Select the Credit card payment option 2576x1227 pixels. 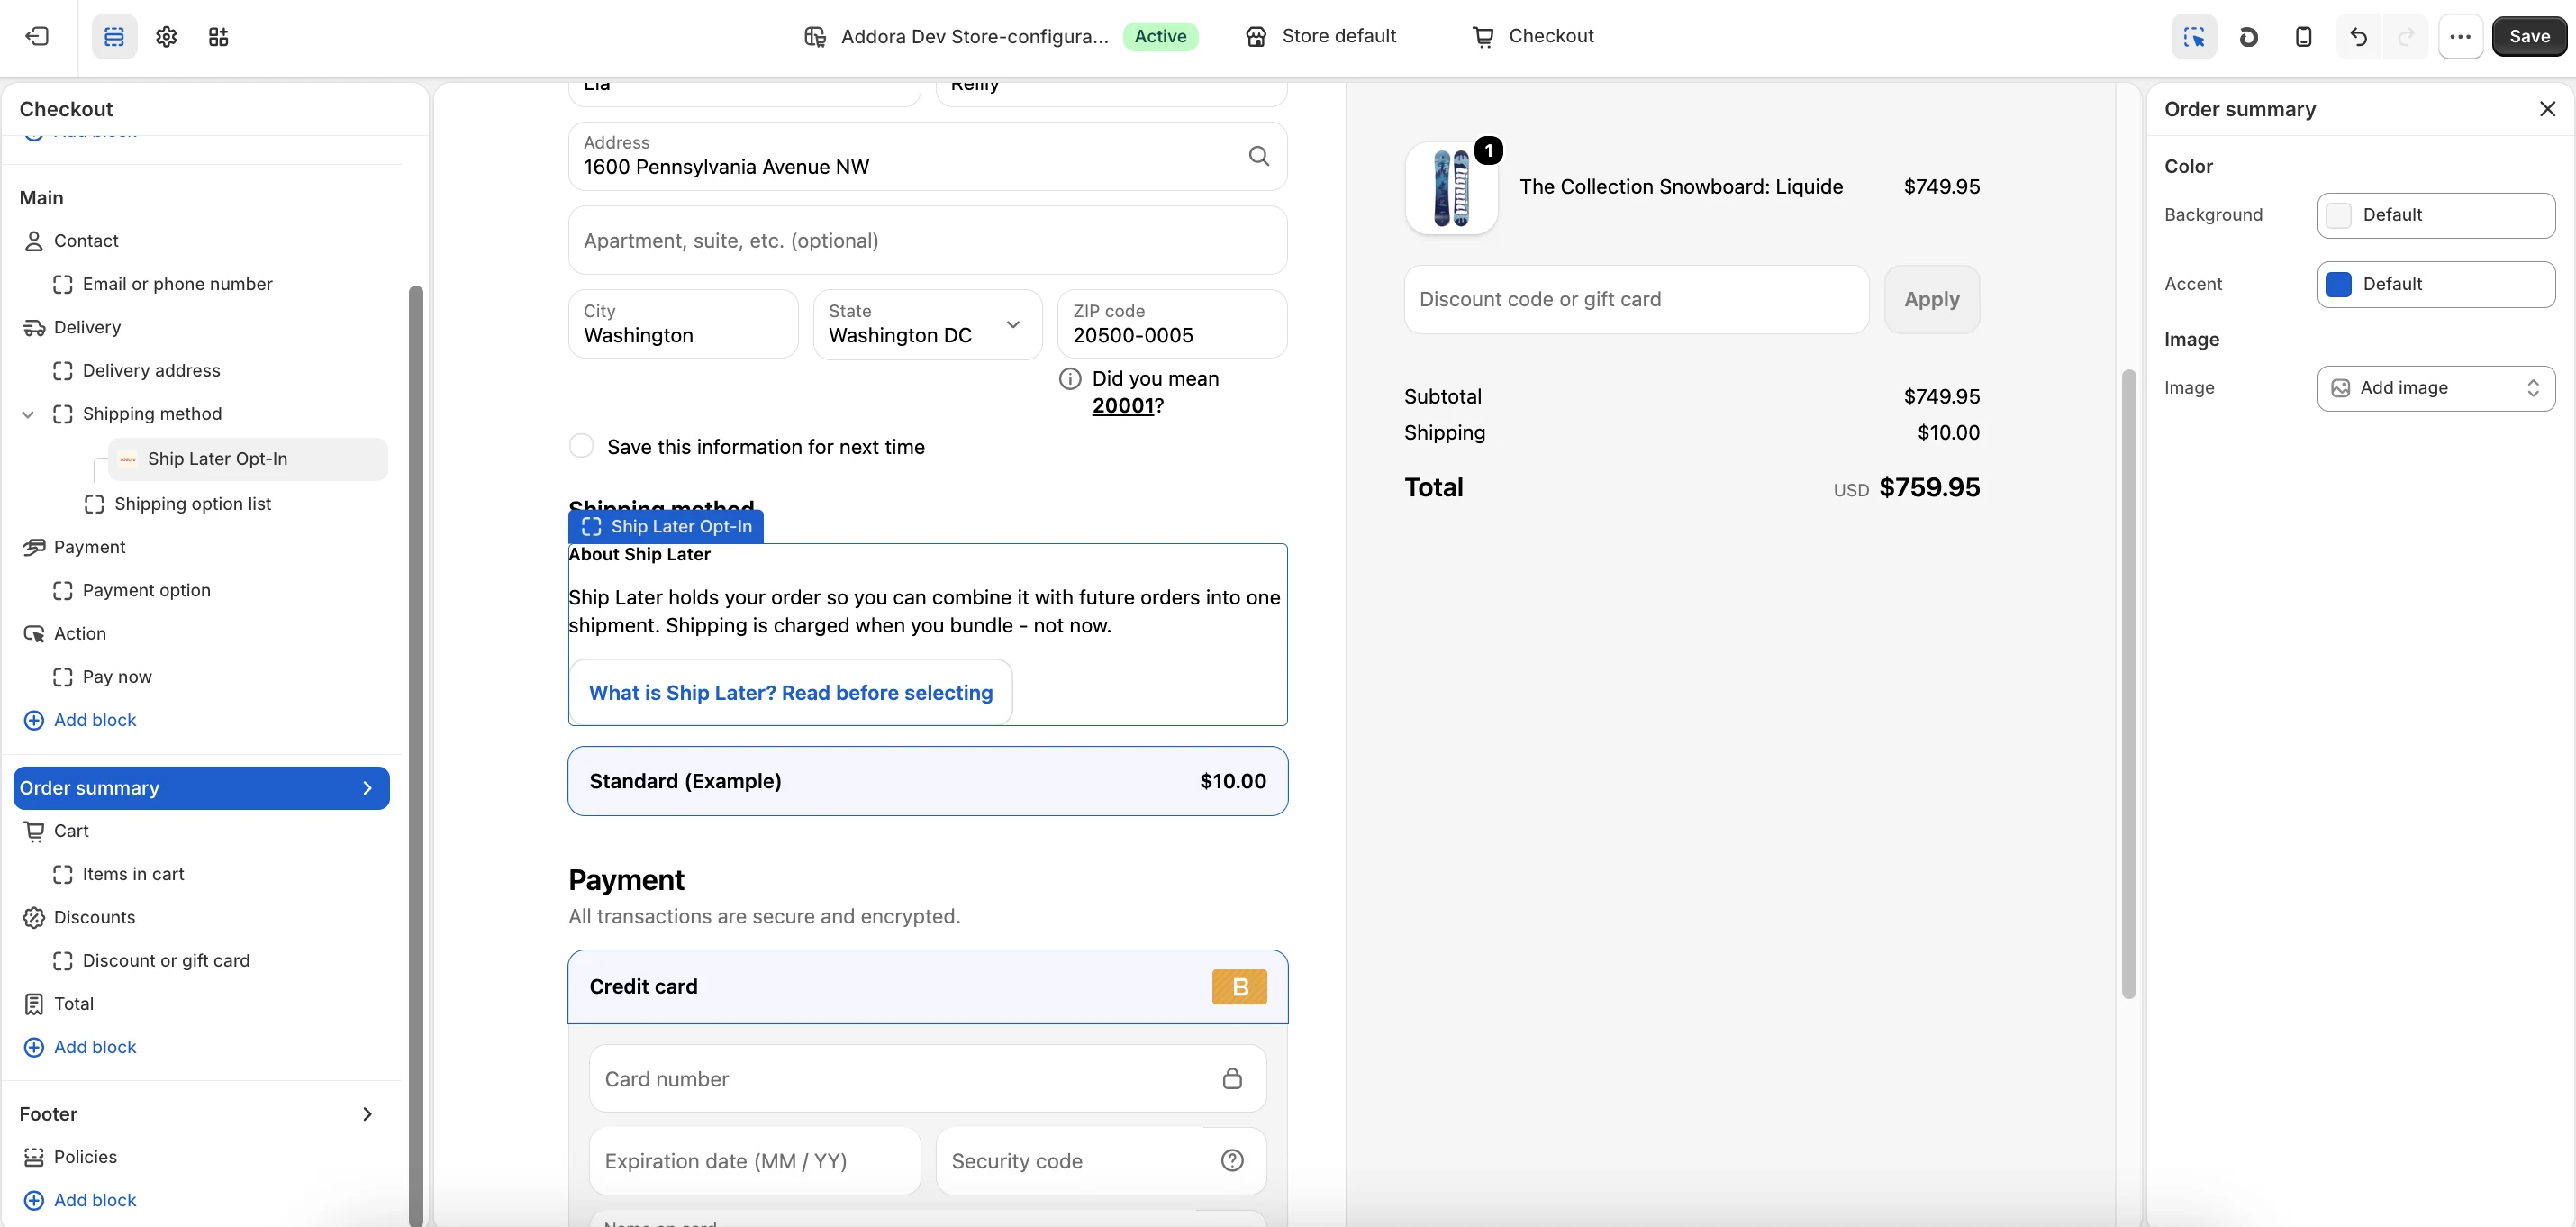[x=927, y=986]
